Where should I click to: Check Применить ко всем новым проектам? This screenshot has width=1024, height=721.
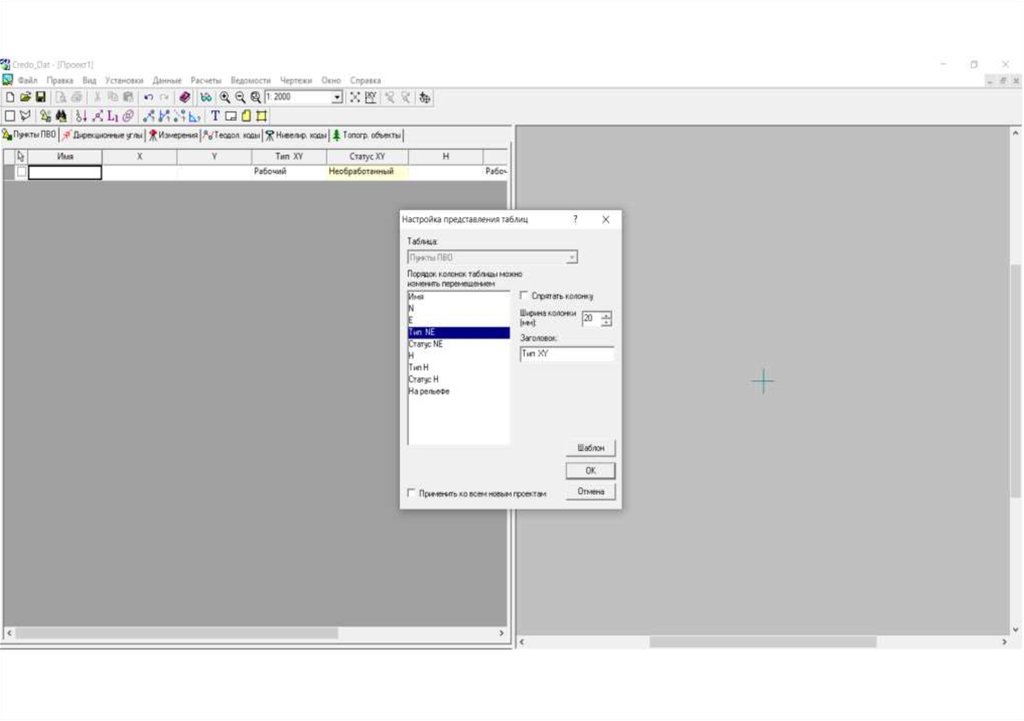coord(411,493)
